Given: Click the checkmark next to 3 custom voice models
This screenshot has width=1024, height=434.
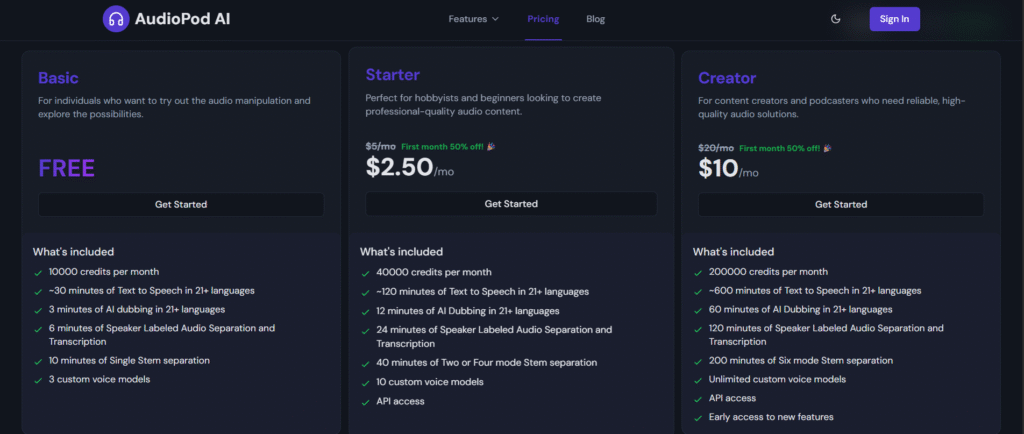Looking at the screenshot, I should click(38, 381).
